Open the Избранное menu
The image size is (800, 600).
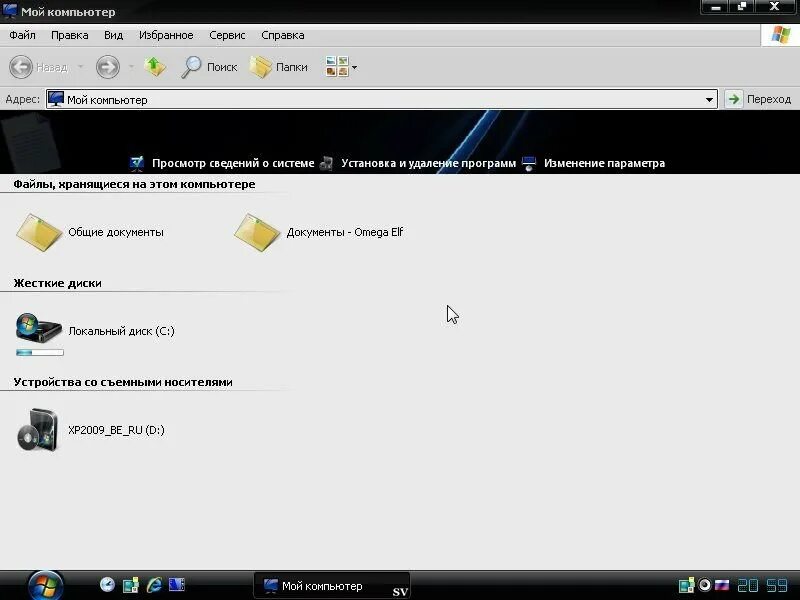[166, 35]
